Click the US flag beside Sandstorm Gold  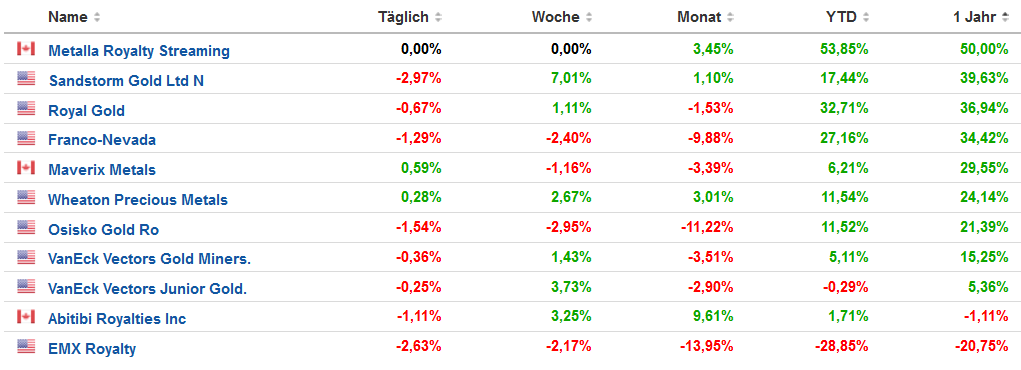[25, 79]
